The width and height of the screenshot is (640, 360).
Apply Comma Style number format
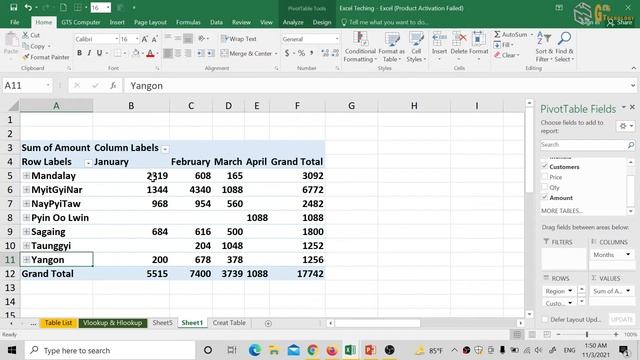pos(312,53)
